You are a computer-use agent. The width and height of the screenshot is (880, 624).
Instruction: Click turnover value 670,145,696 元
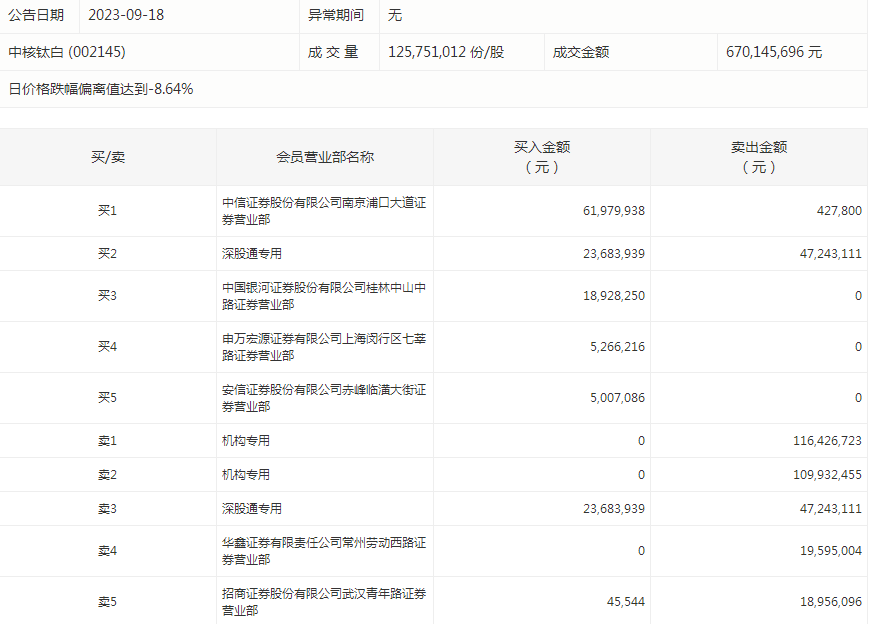point(774,52)
